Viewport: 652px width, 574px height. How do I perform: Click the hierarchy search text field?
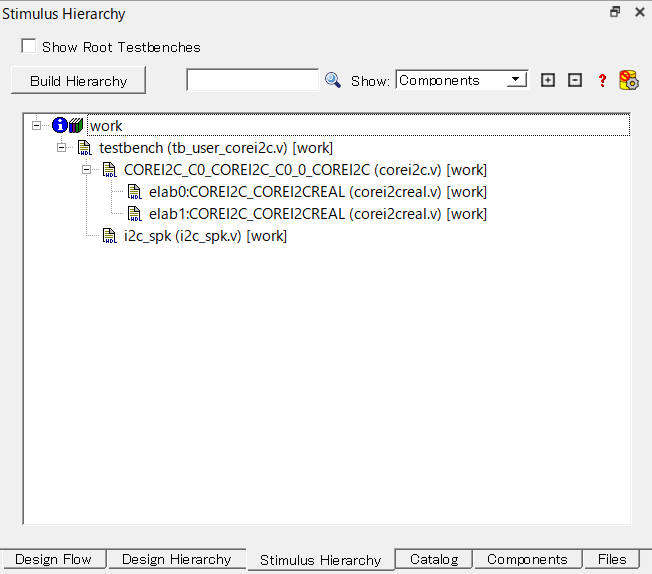(x=252, y=80)
